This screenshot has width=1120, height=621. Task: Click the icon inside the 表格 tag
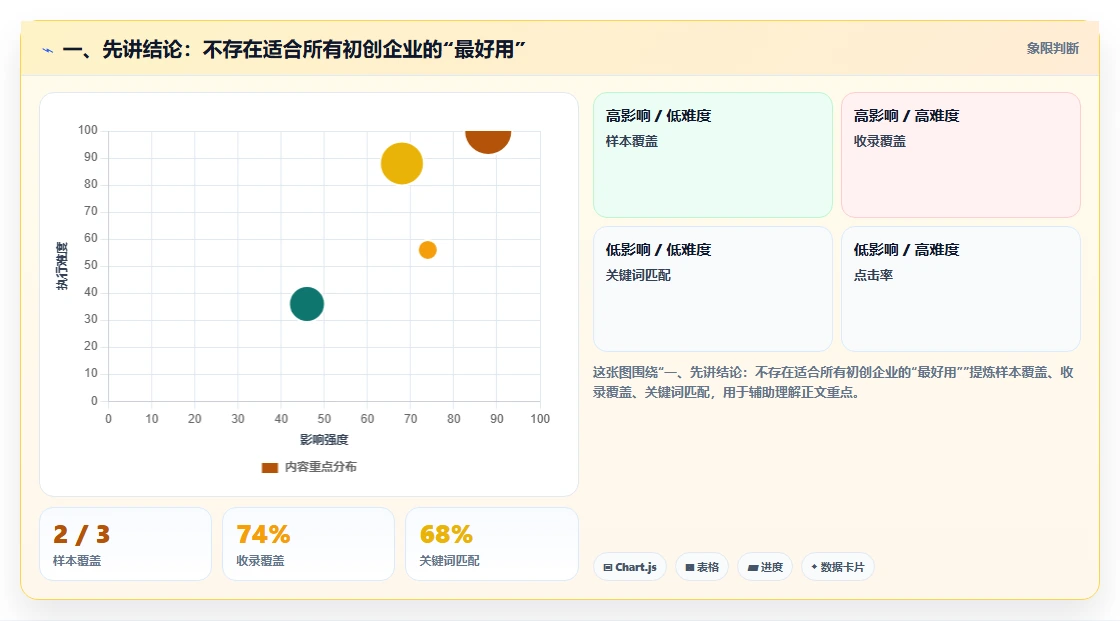690,567
